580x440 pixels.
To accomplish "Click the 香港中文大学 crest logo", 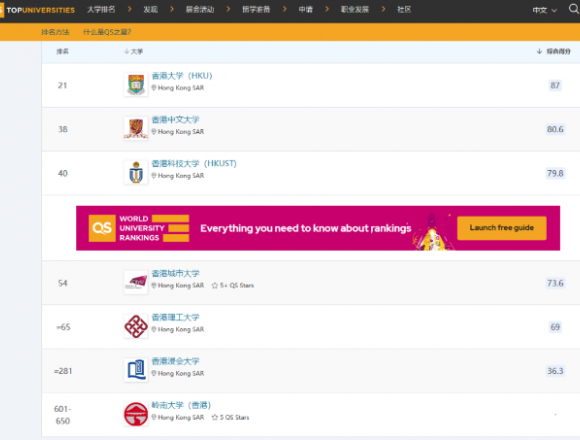I will [x=136, y=128].
